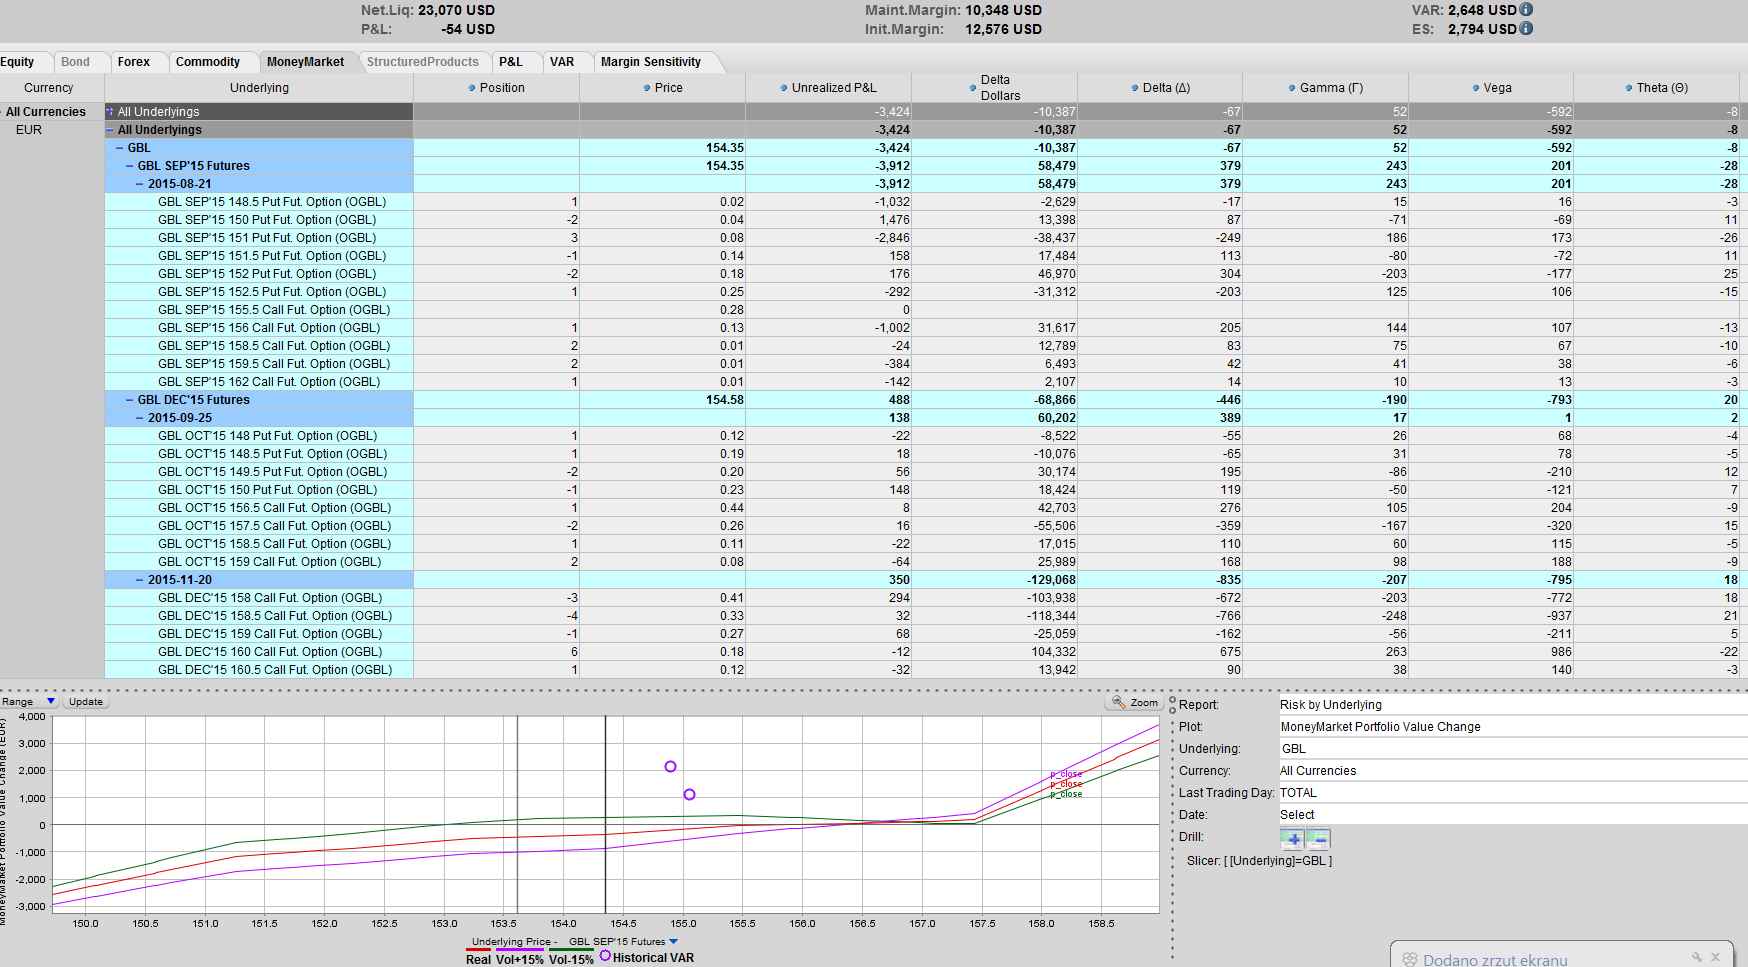
Task: Click the blue dot beside Position header
Action: pyautogui.click(x=472, y=88)
